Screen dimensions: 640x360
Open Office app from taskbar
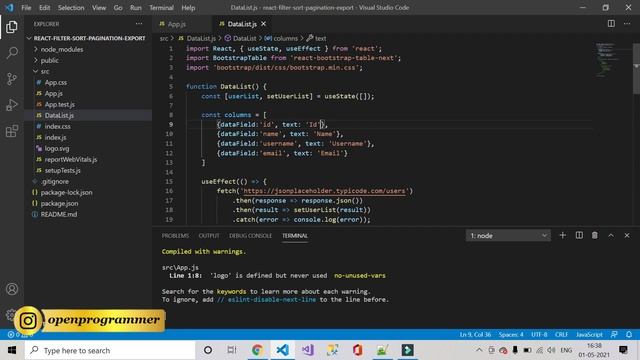click(x=358, y=350)
